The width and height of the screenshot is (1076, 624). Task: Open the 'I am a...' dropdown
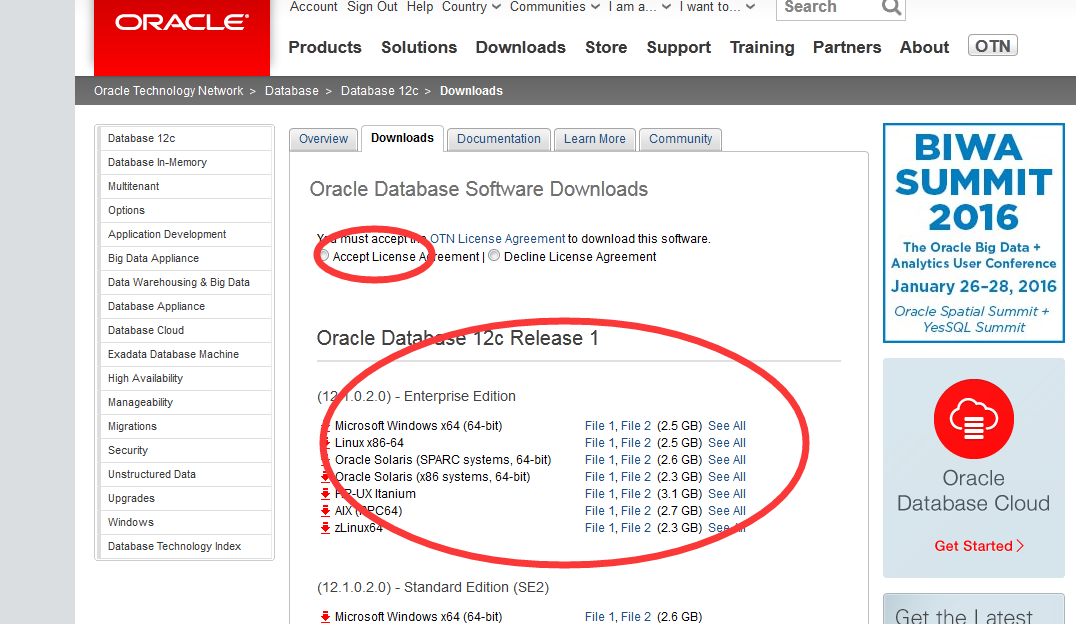pos(639,7)
